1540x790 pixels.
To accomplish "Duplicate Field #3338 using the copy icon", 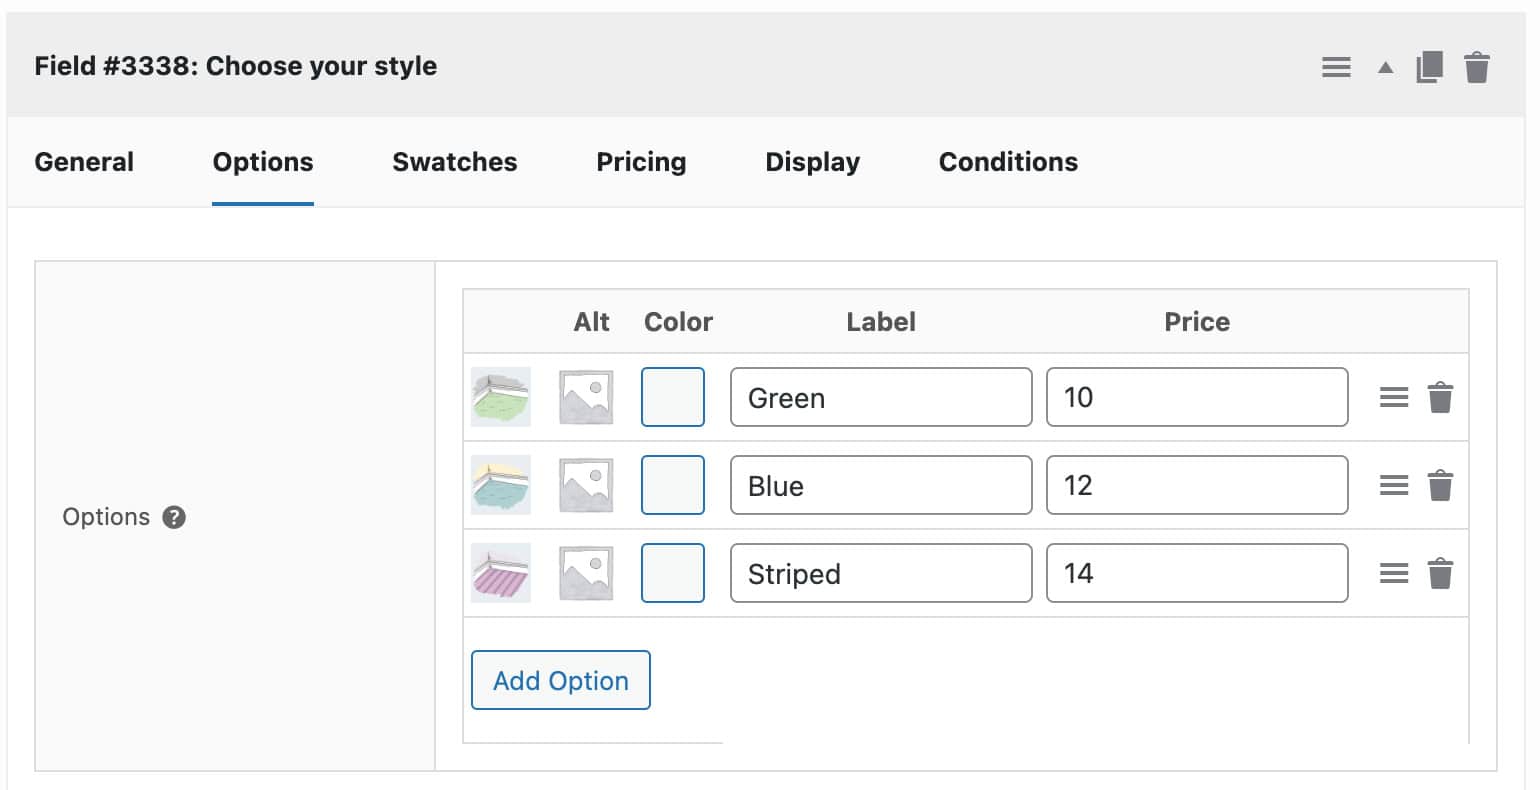I will pyautogui.click(x=1430, y=66).
